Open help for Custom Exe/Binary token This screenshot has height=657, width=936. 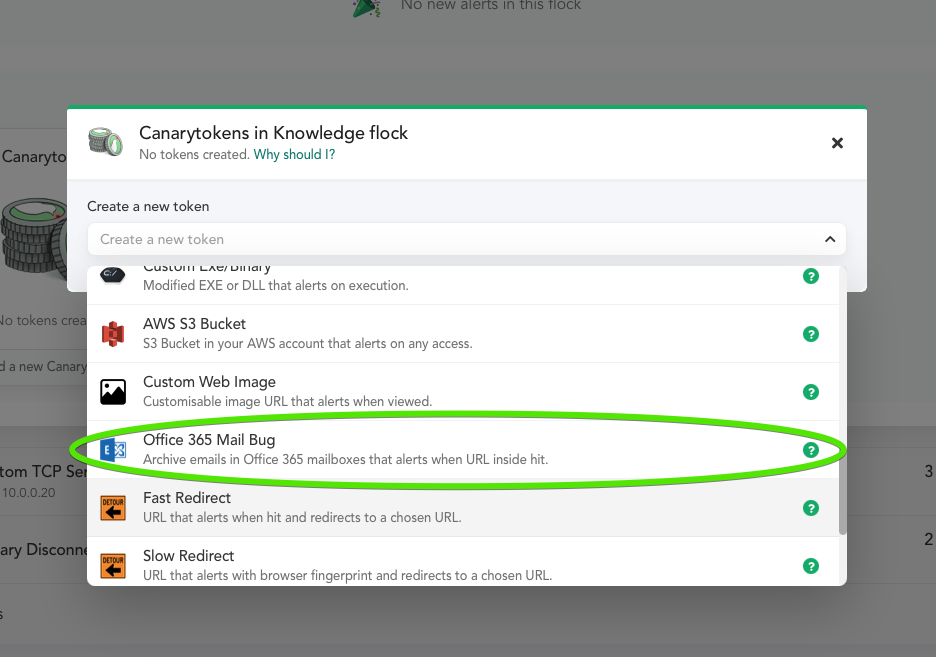(811, 276)
